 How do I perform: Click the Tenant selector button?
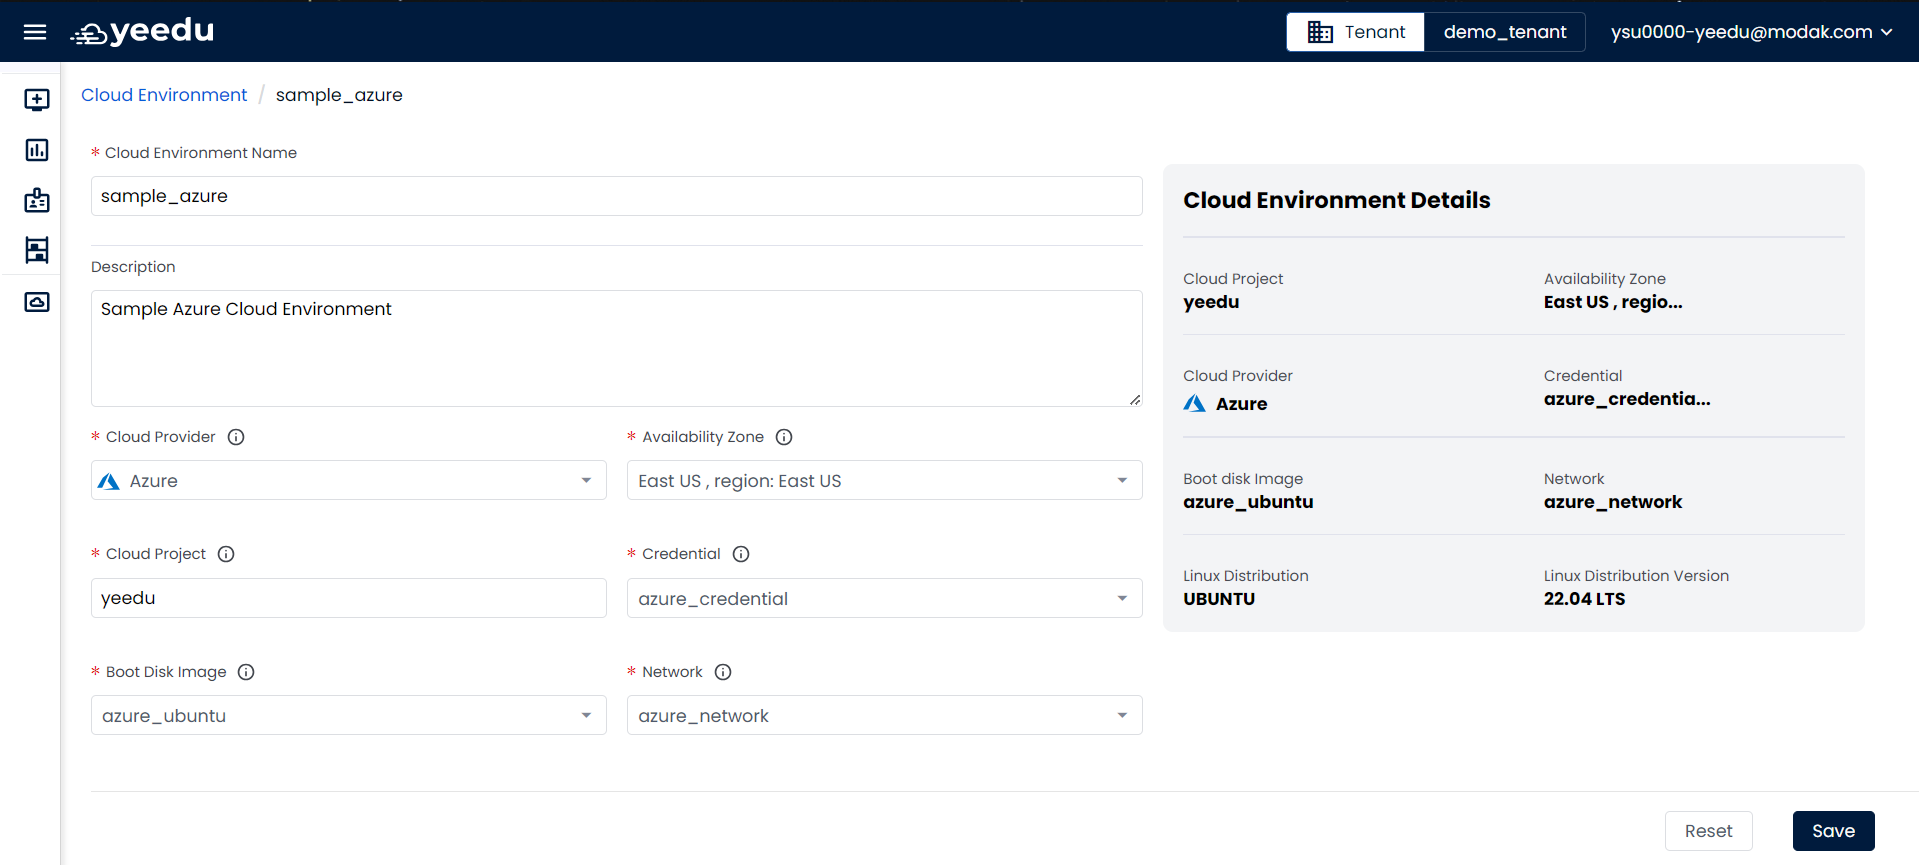pyautogui.click(x=1355, y=32)
